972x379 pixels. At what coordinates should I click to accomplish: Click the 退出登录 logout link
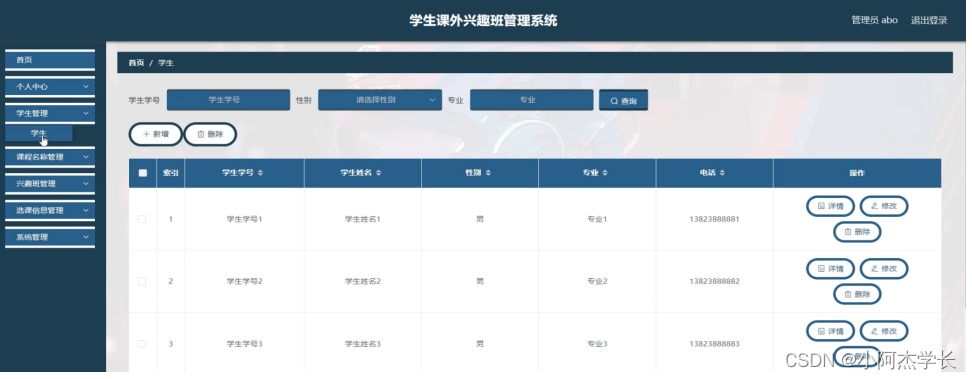(929, 20)
